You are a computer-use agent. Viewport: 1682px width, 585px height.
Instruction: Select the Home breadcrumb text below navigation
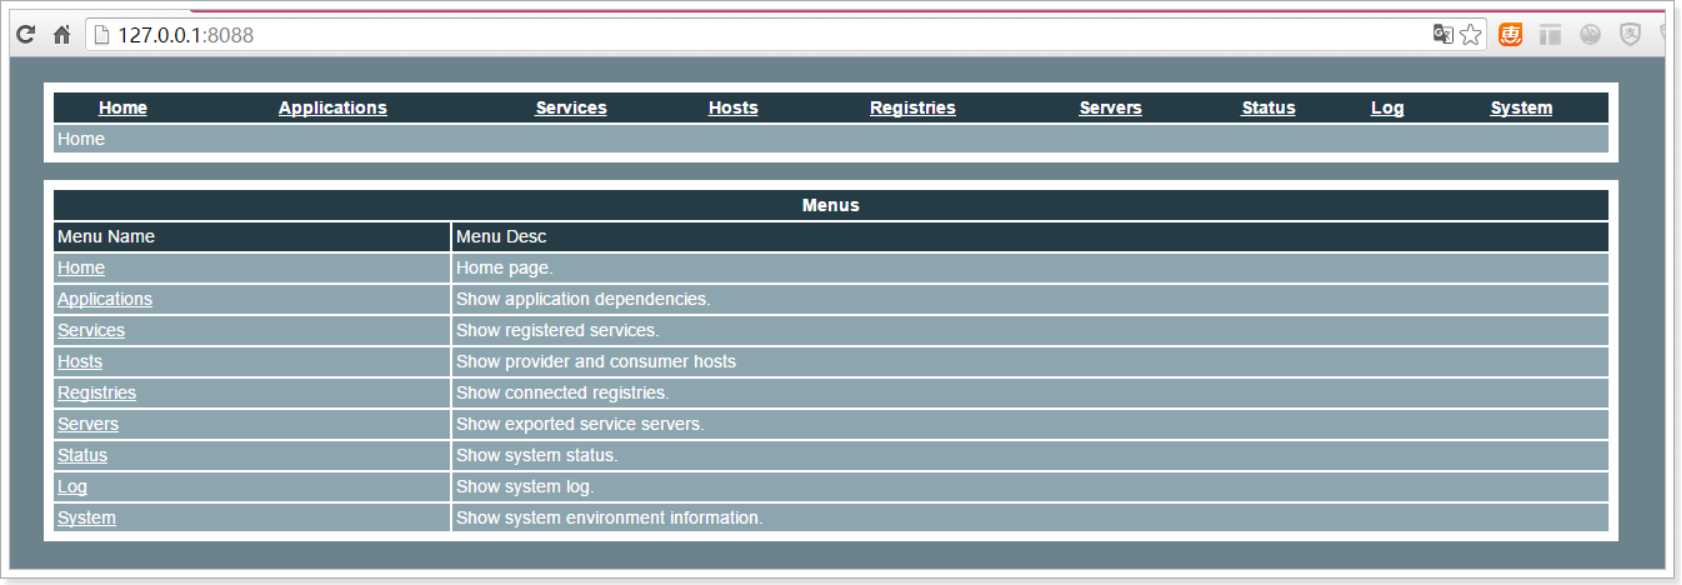81,139
